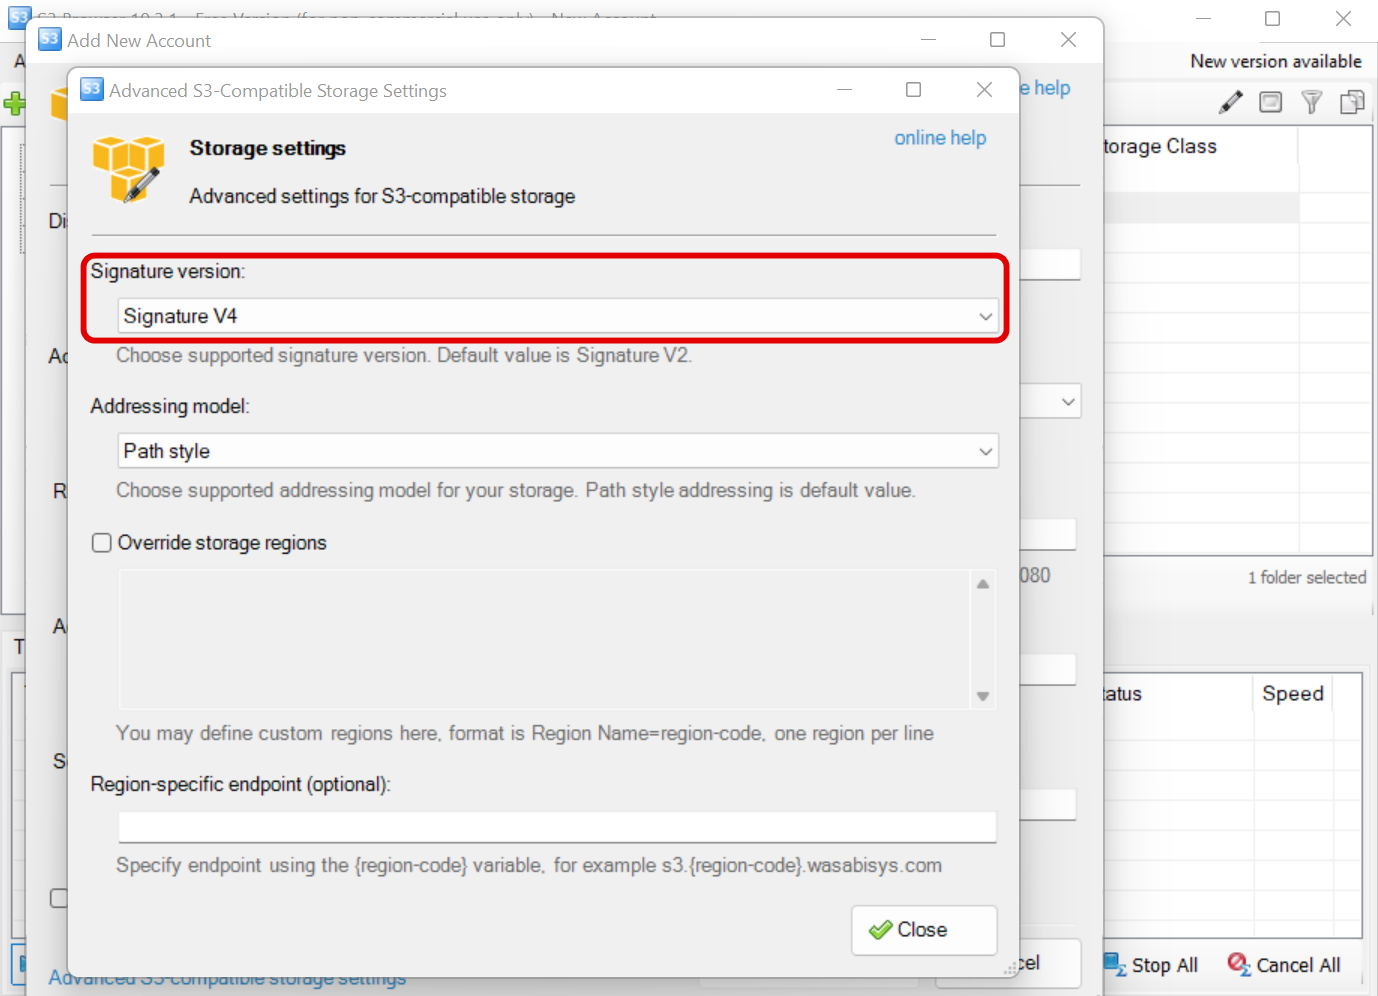Click the gray square view icon

tap(1270, 102)
